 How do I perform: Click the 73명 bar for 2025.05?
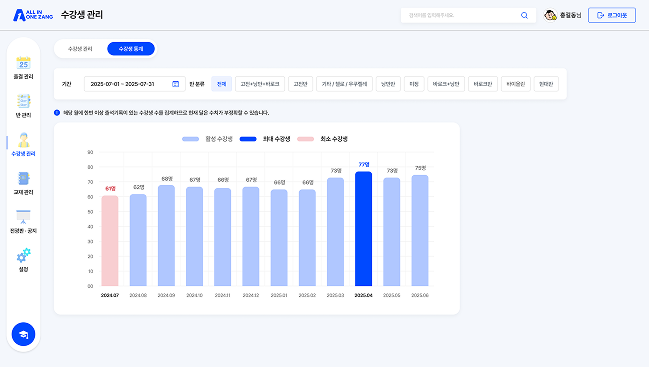392,232
